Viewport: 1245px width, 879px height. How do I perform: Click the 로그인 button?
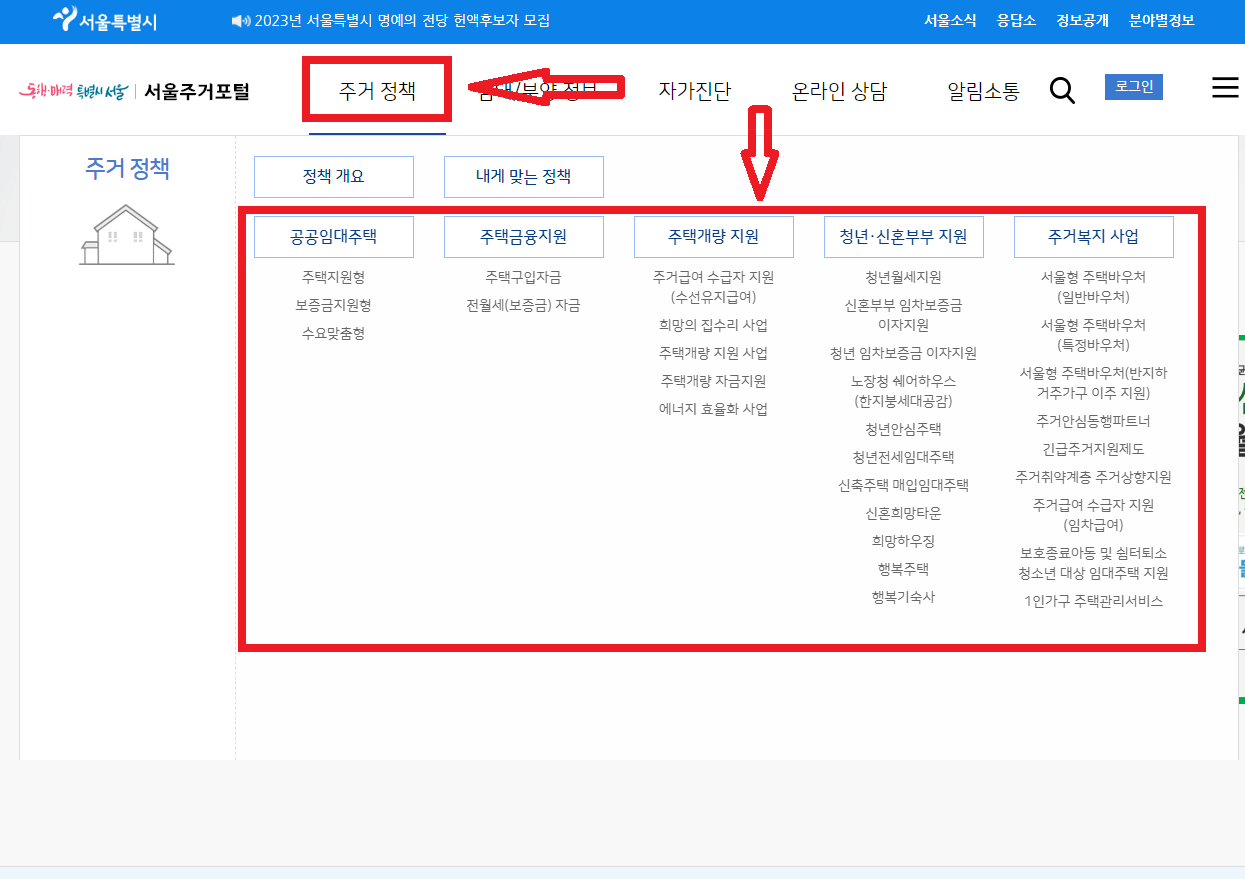click(1133, 86)
